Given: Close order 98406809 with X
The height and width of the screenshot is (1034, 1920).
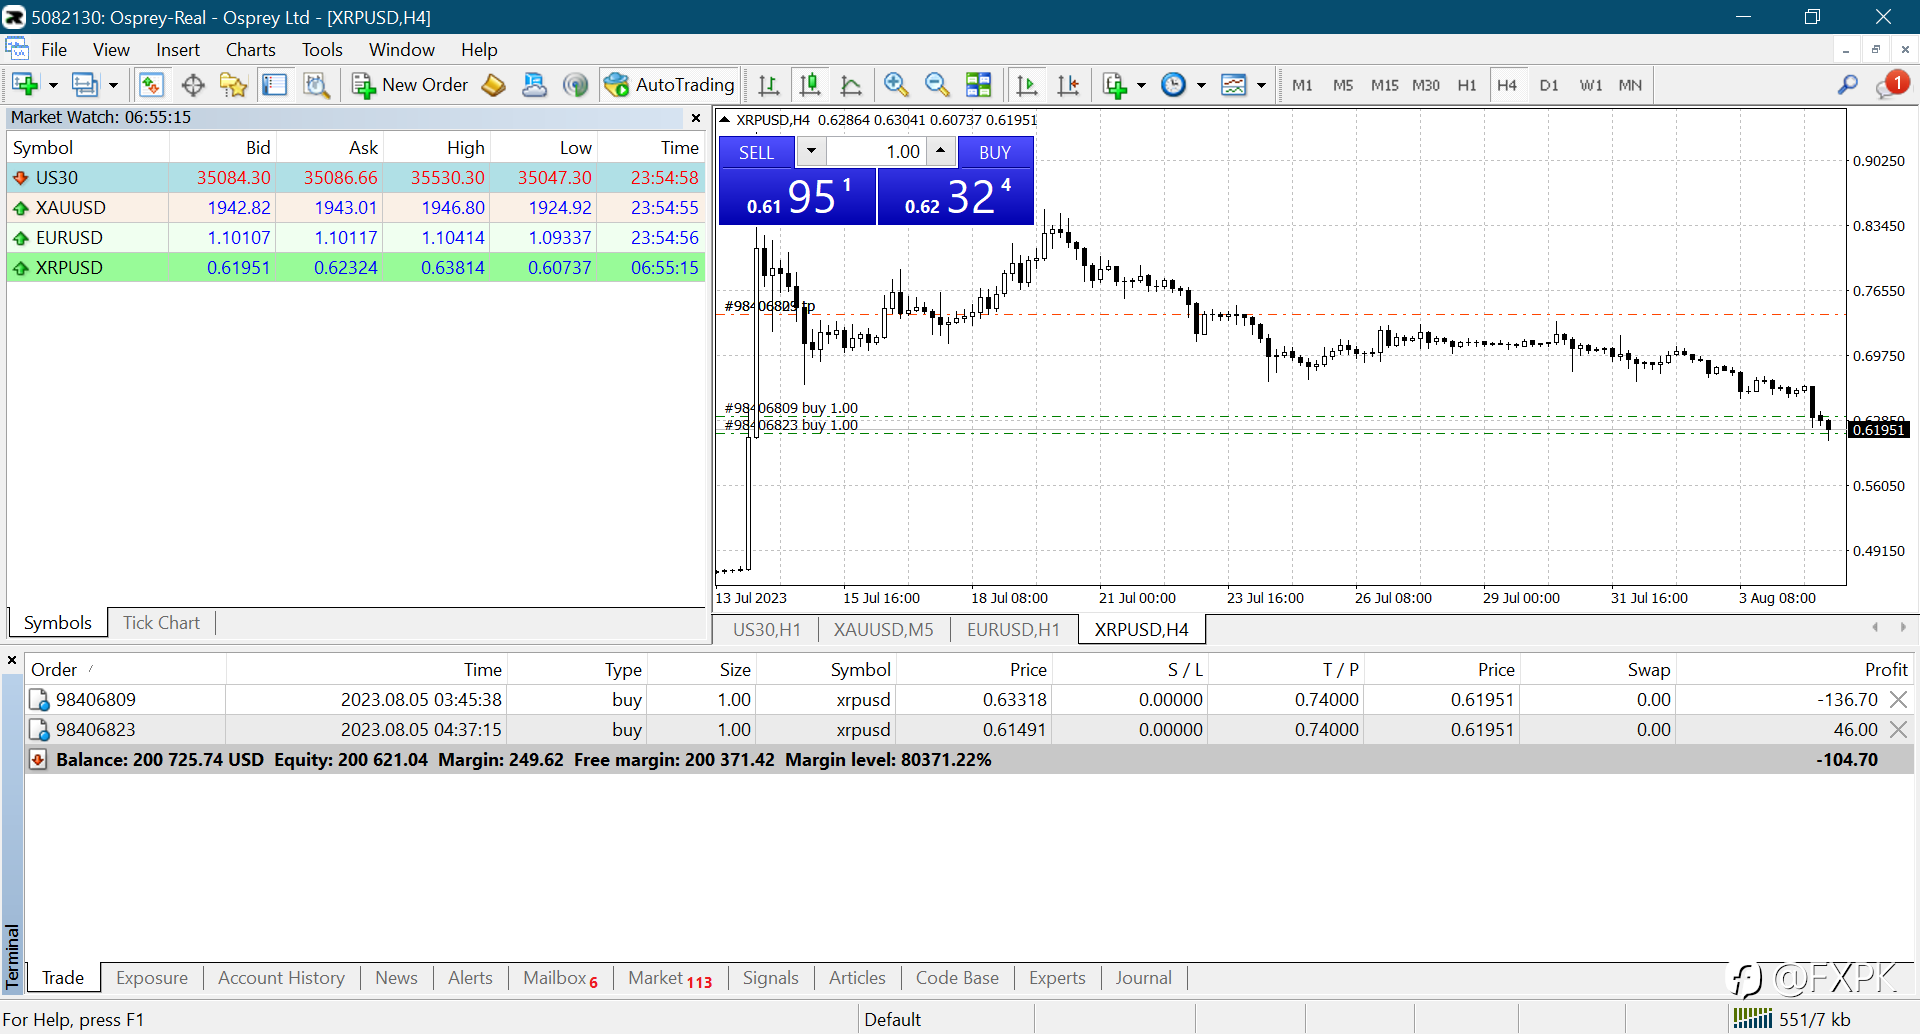Looking at the screenshot, I should coord(1898,700).
